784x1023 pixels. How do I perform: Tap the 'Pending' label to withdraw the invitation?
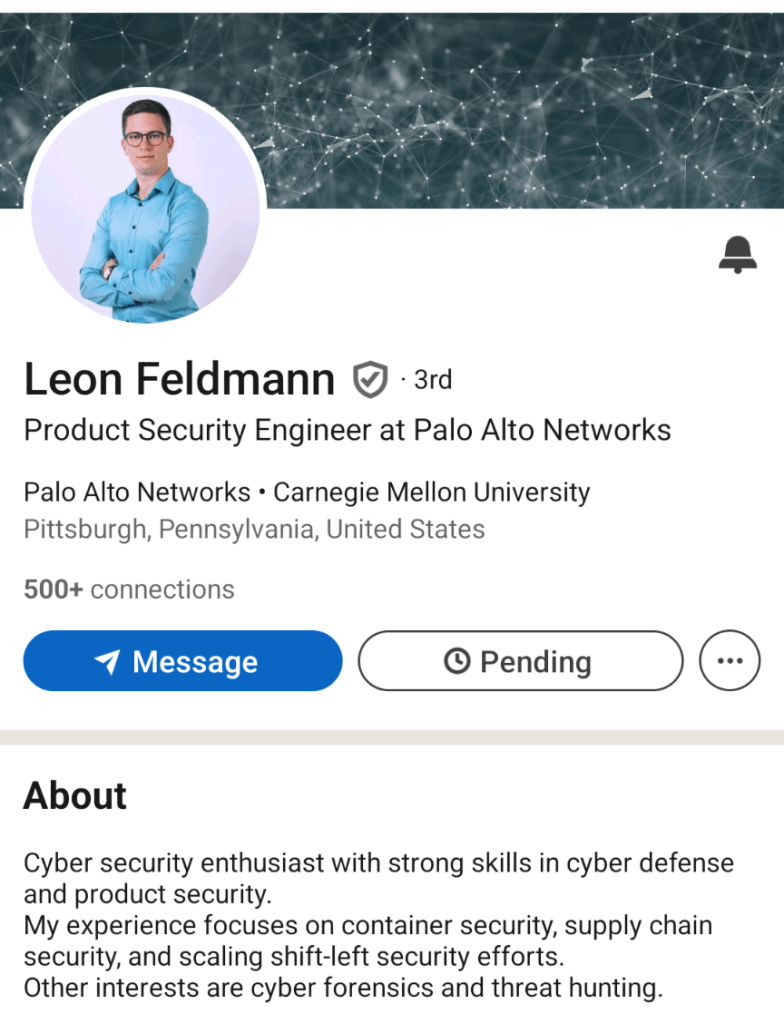535,662
